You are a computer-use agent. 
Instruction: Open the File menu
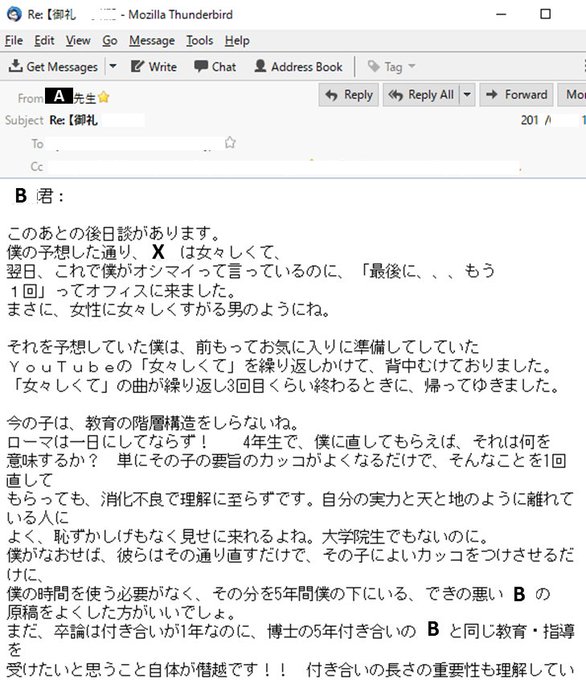(14, 41)
